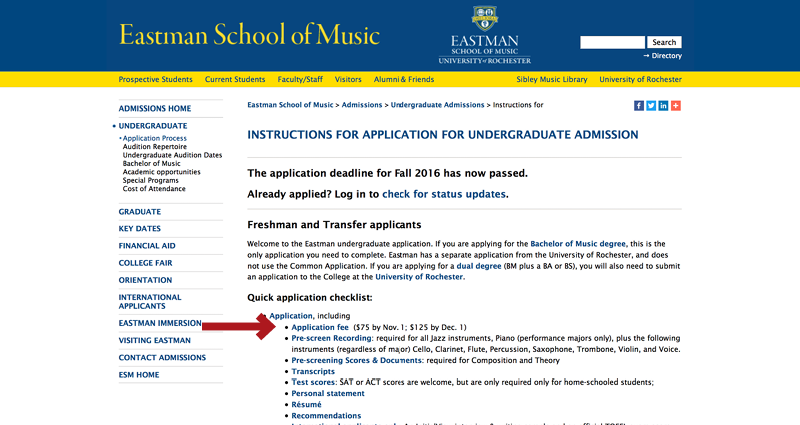Open Graduate sidebar section

point(140,212)
